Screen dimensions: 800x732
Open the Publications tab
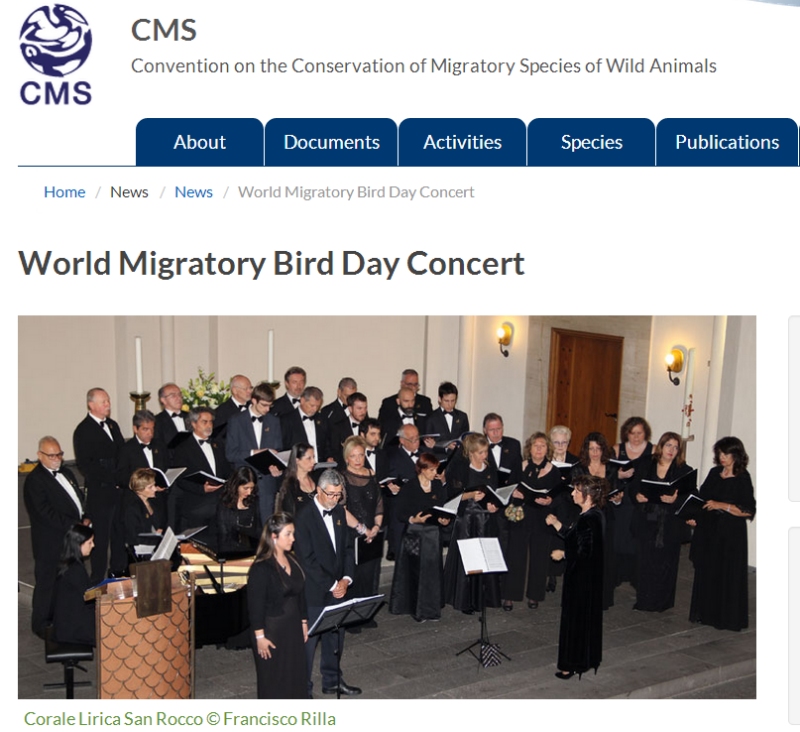tap(727, 142)
